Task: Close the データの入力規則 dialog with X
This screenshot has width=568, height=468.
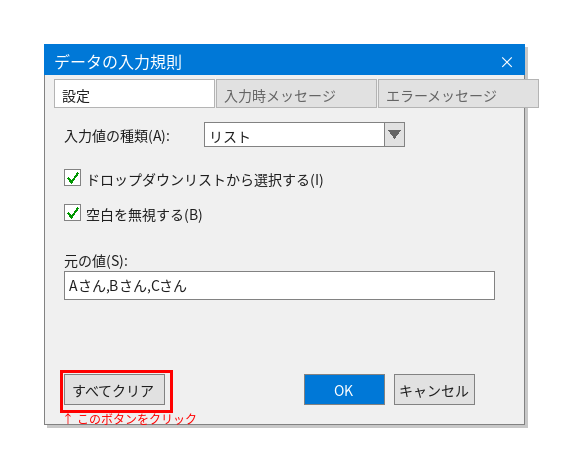Action: (x=506, y=62)
